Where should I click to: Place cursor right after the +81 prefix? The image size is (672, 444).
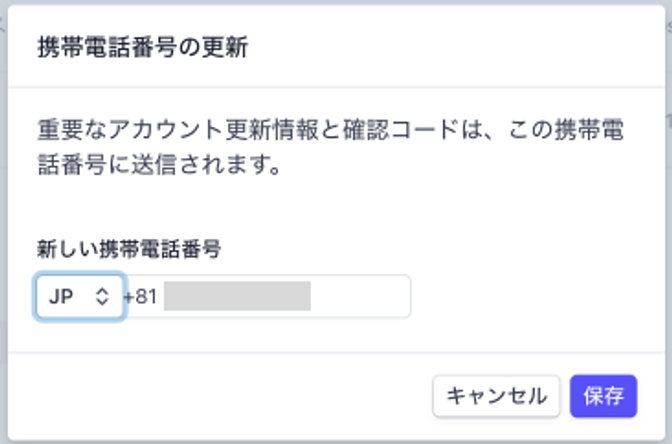[161, 297]
